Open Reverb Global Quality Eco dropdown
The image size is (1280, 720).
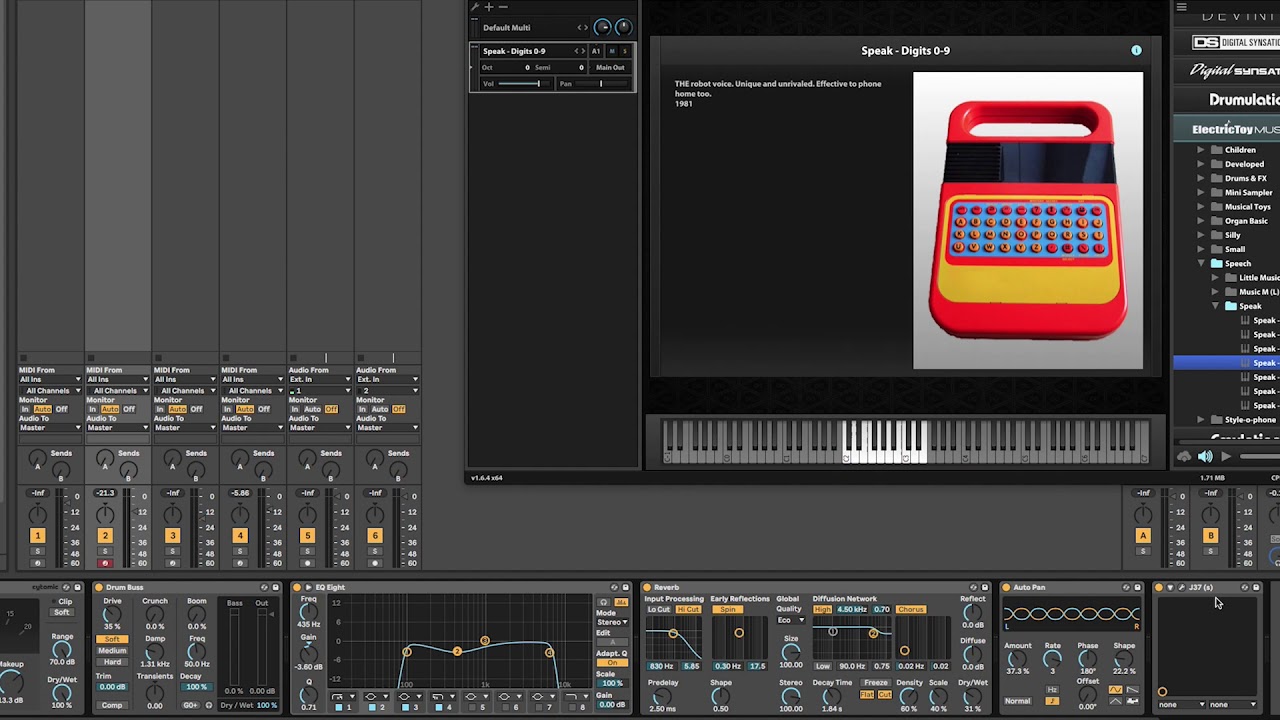coord(791,620)
